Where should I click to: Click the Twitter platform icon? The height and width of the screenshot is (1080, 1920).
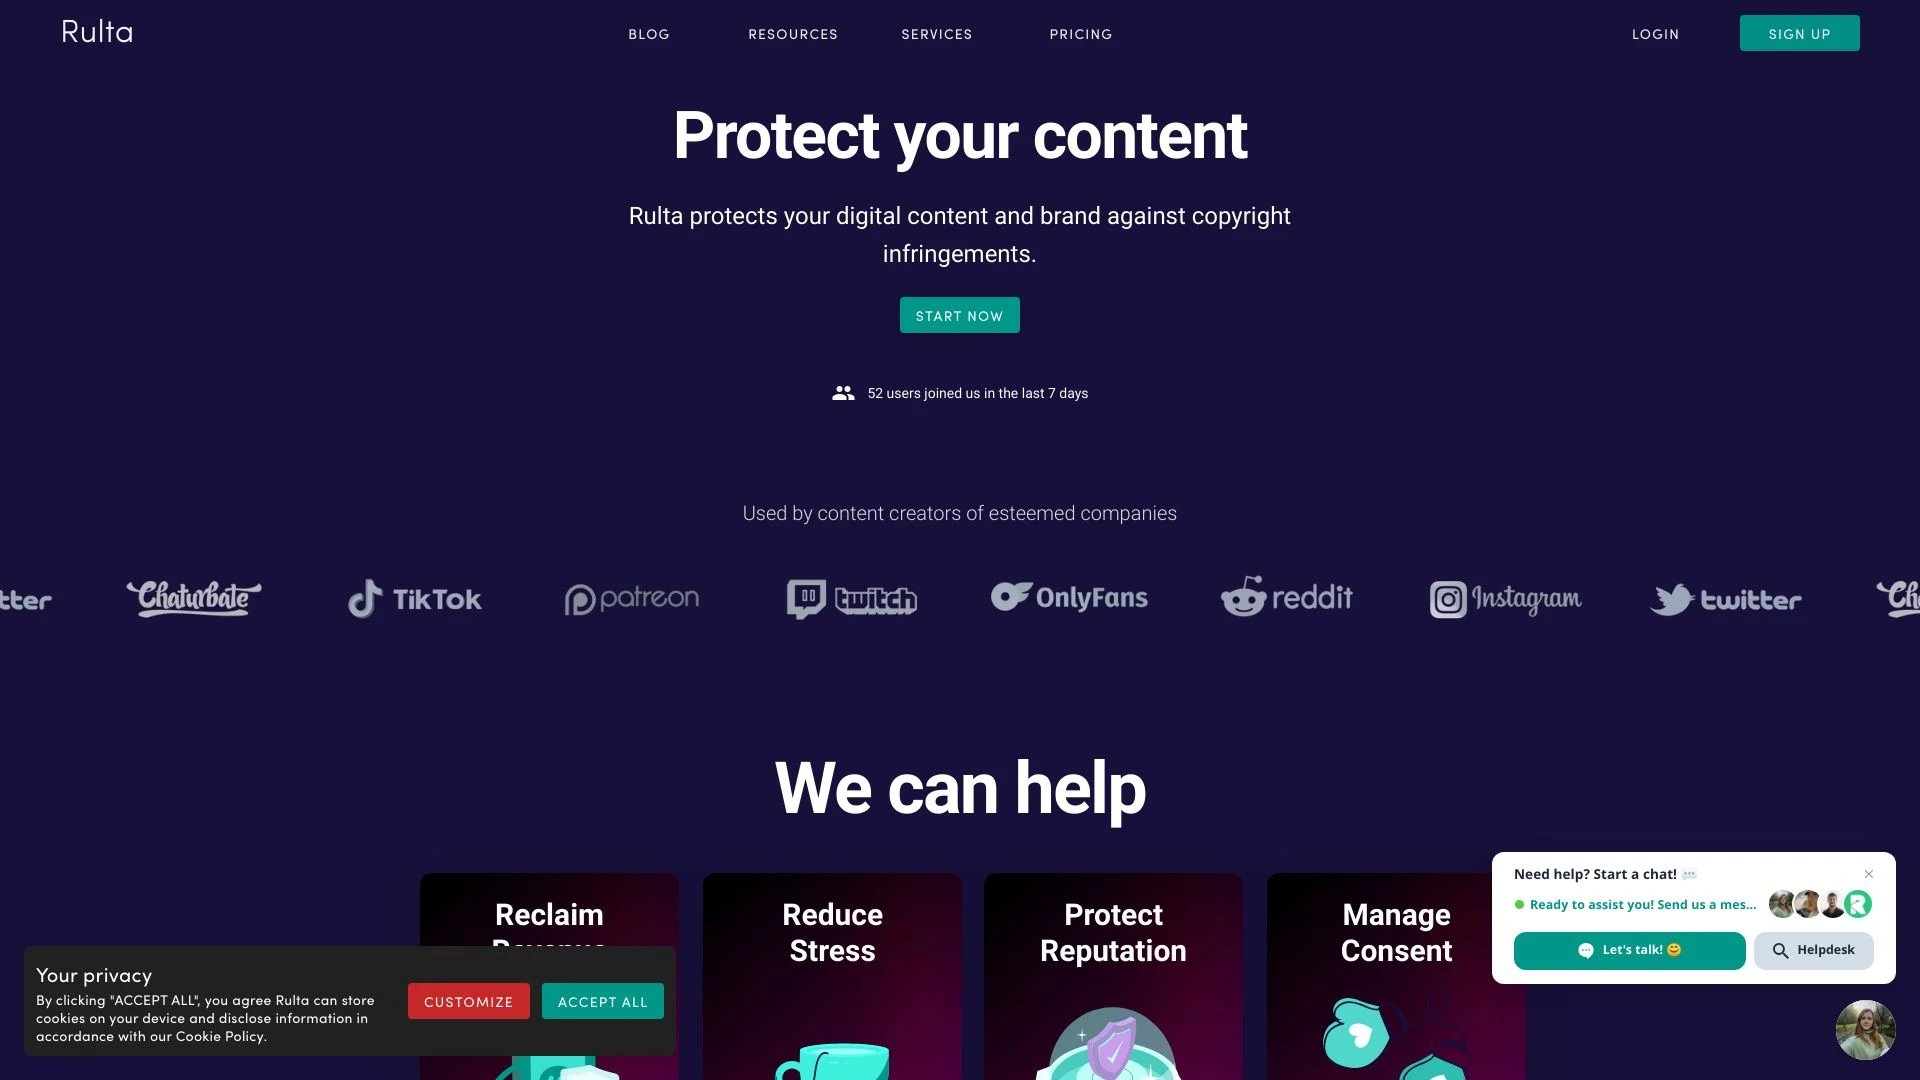1675,599
